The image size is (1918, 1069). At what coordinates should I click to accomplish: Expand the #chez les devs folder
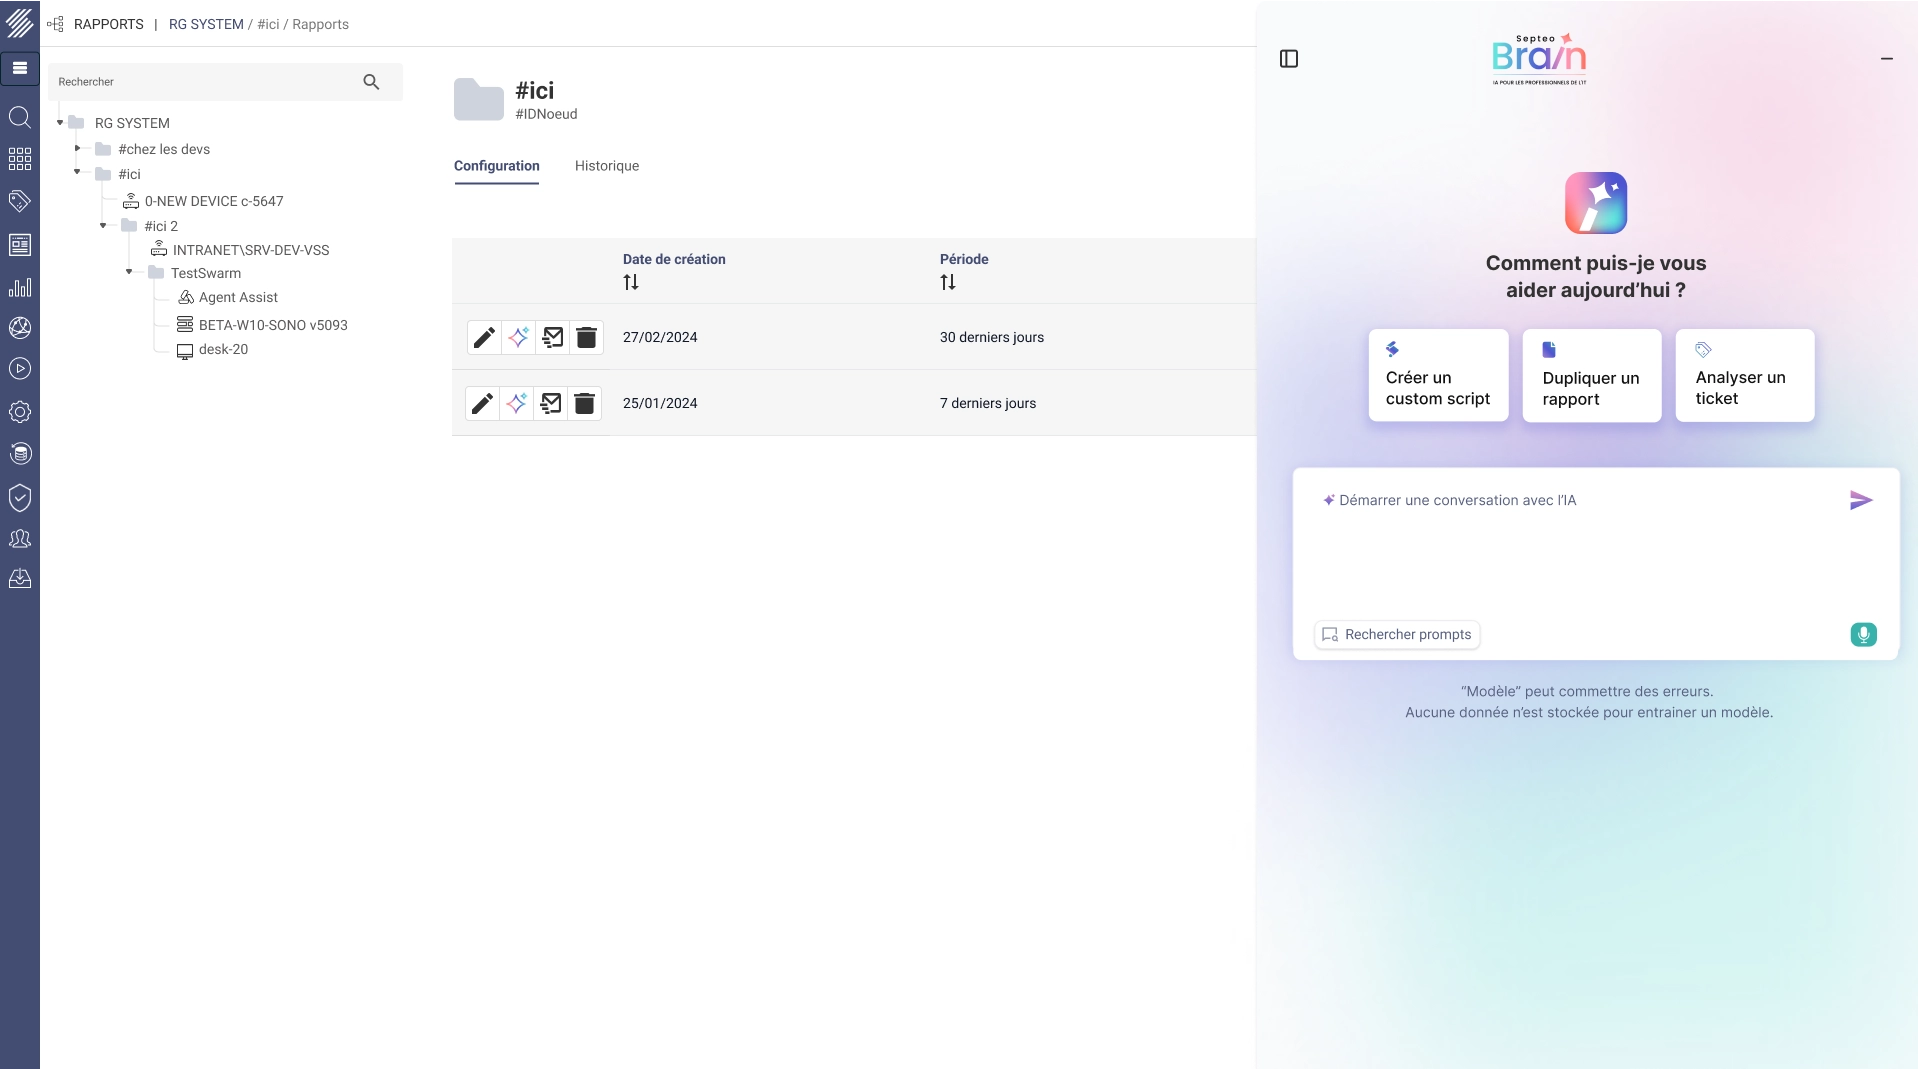pos(77,148)
